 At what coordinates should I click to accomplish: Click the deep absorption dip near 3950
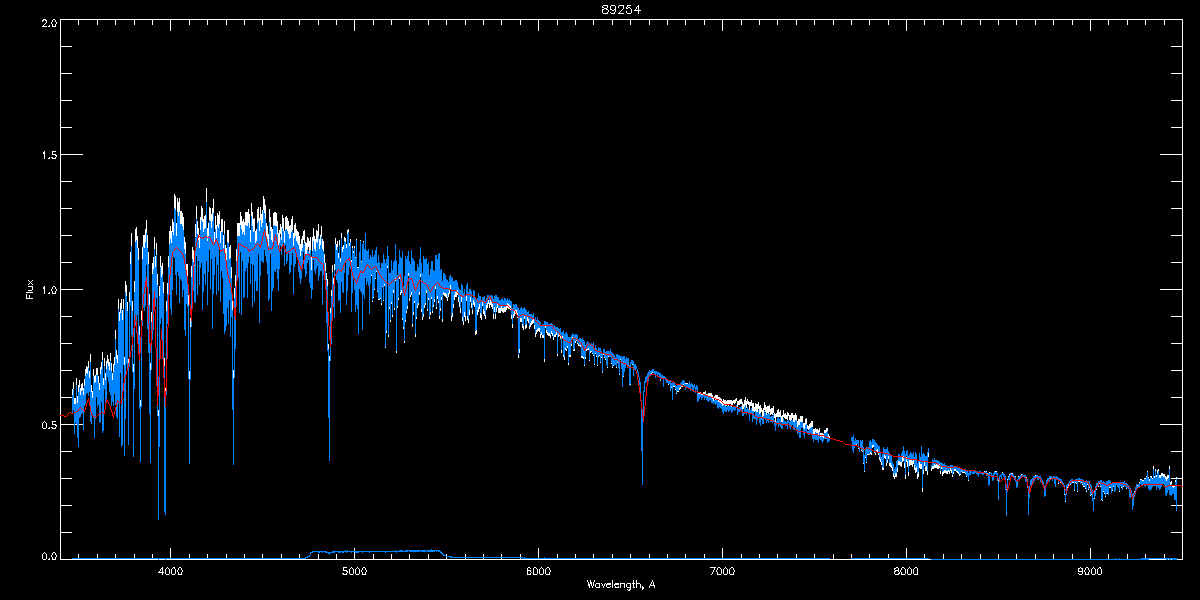point(161,440)
